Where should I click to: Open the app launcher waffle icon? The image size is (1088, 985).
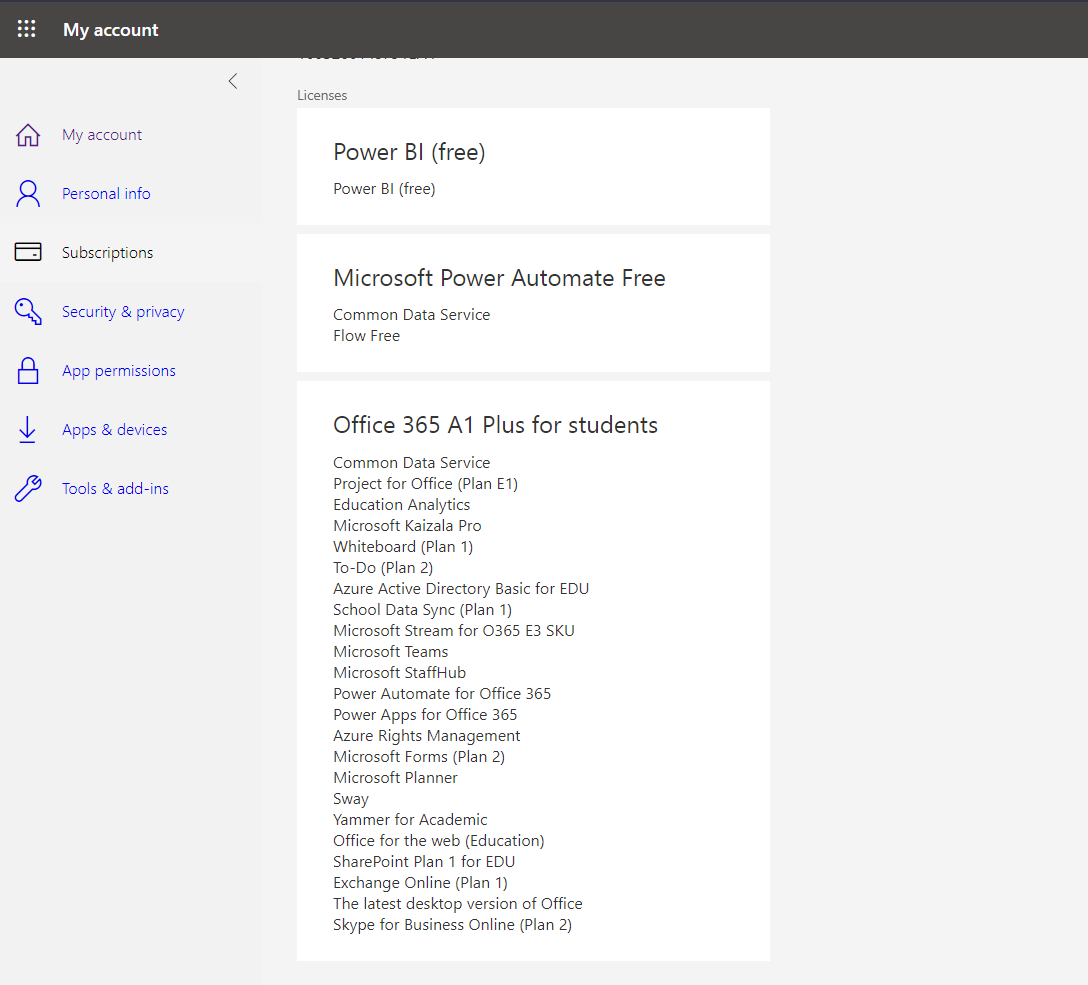pos(27,29)
